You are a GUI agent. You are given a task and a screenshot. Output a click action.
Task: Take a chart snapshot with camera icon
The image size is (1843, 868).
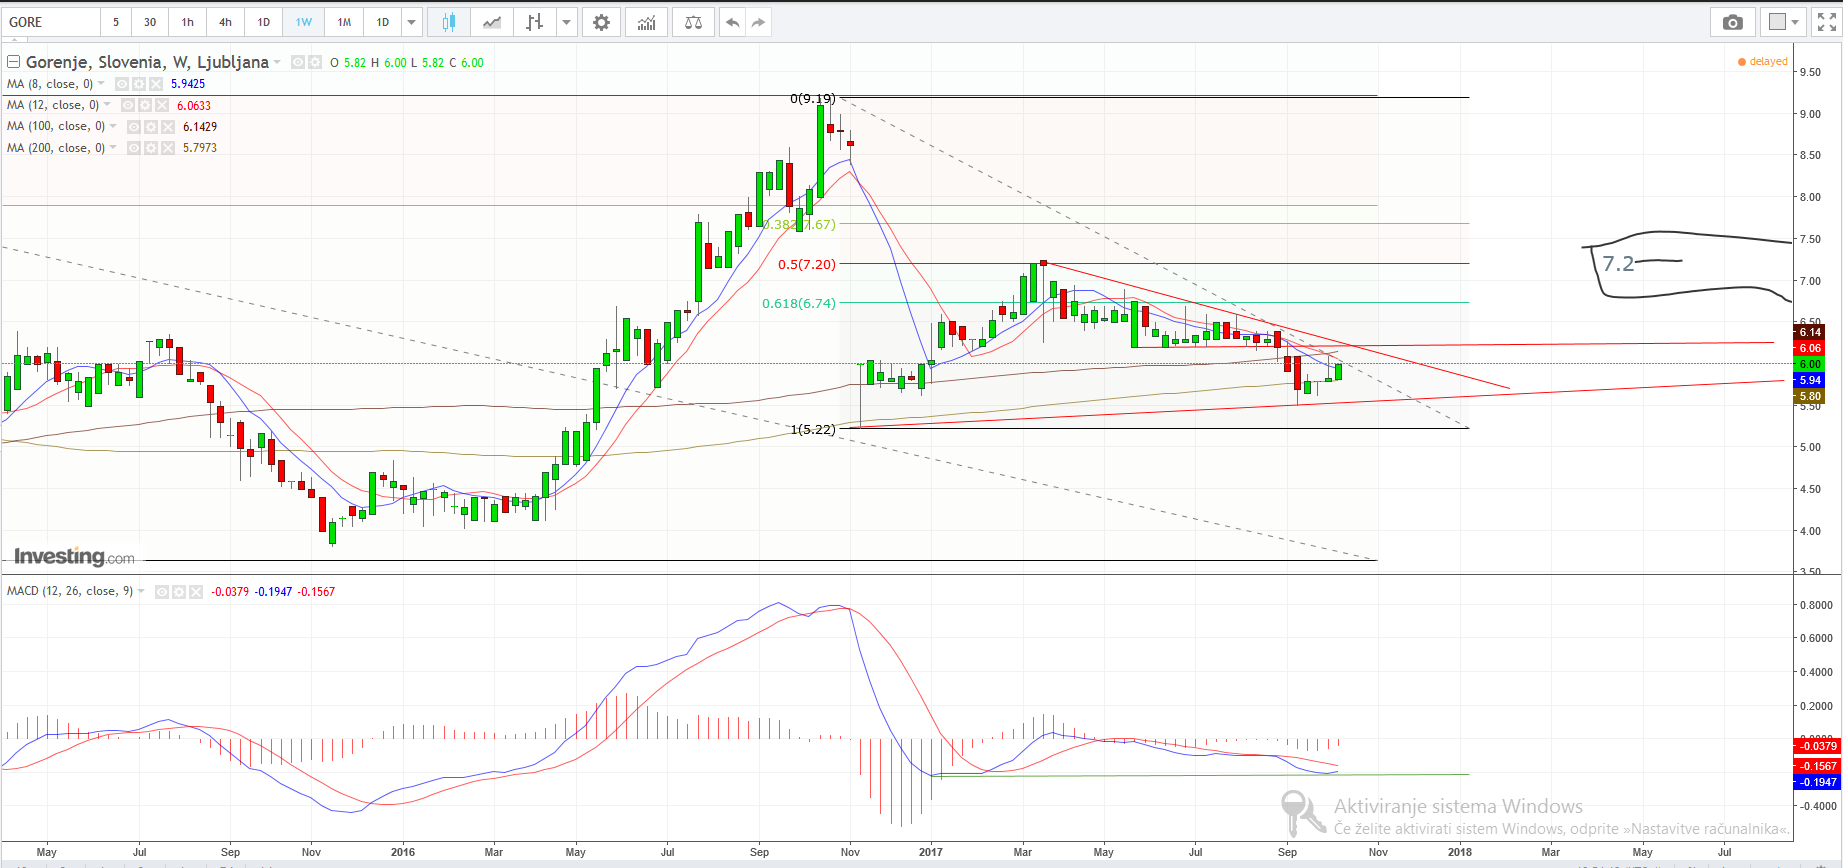click(x=1733, y=22)
